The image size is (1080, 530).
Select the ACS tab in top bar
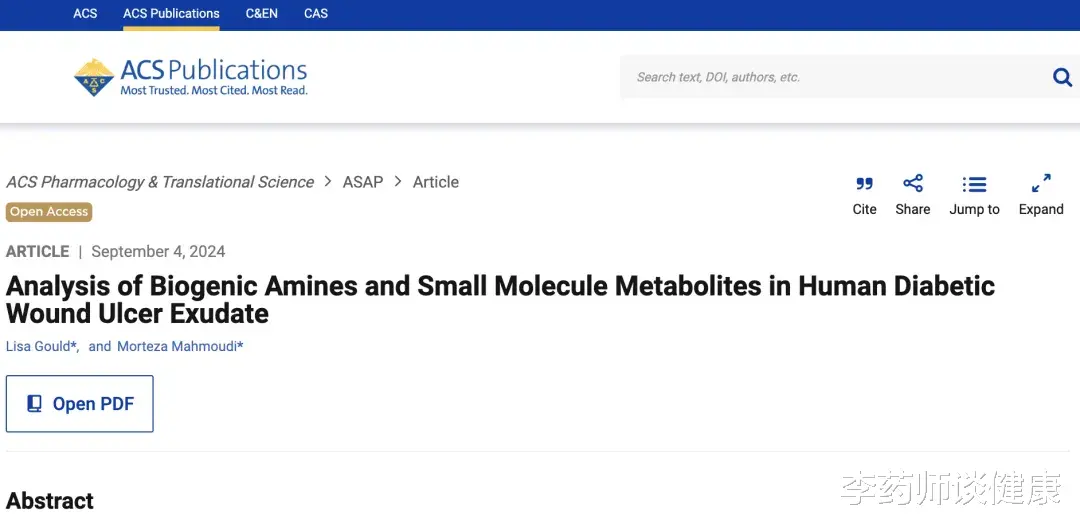point(85,13)
